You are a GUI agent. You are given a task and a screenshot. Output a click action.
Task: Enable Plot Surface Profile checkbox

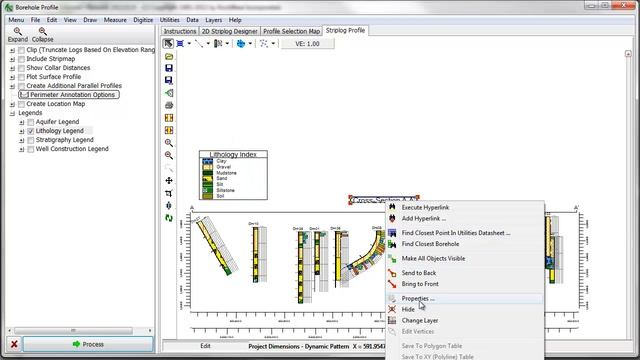pyautogui.click(x=22, y=77)
